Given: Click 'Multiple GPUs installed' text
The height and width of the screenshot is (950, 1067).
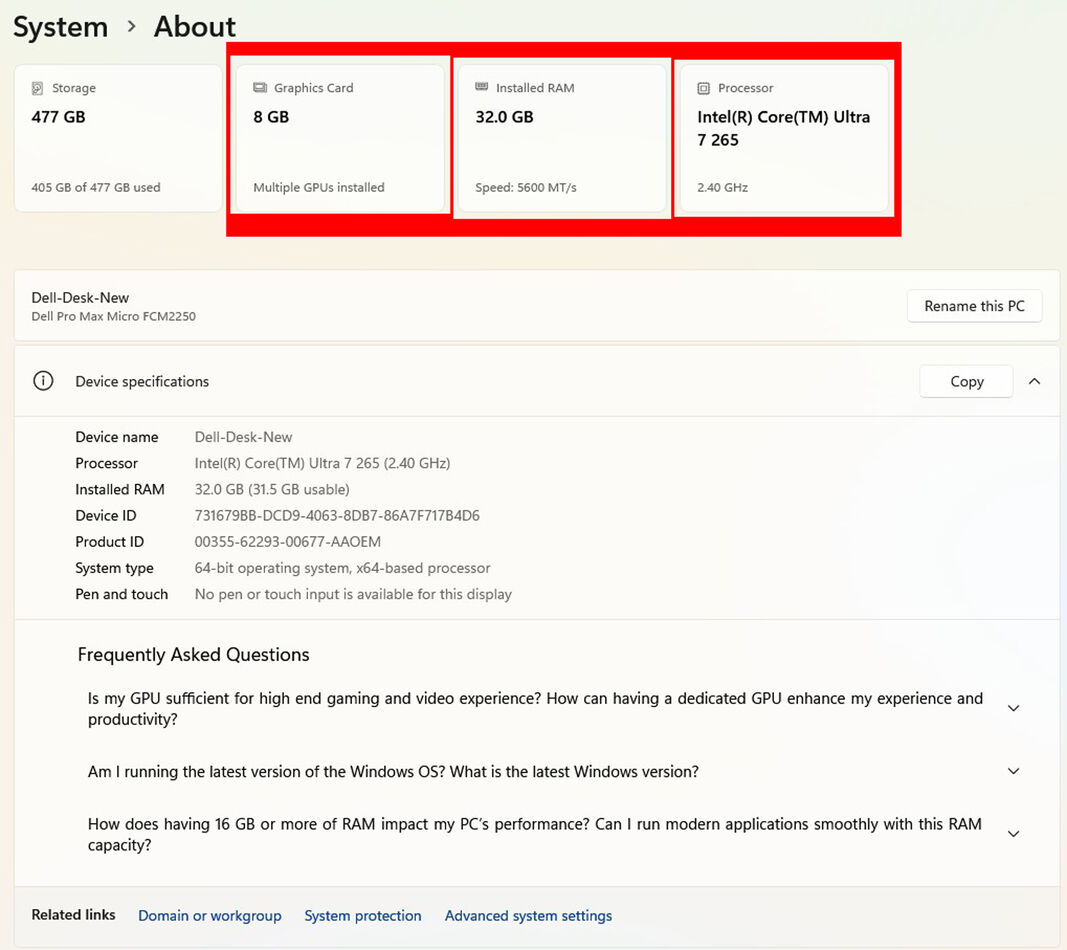Looking at the screenshot, I should coord(318,187).
